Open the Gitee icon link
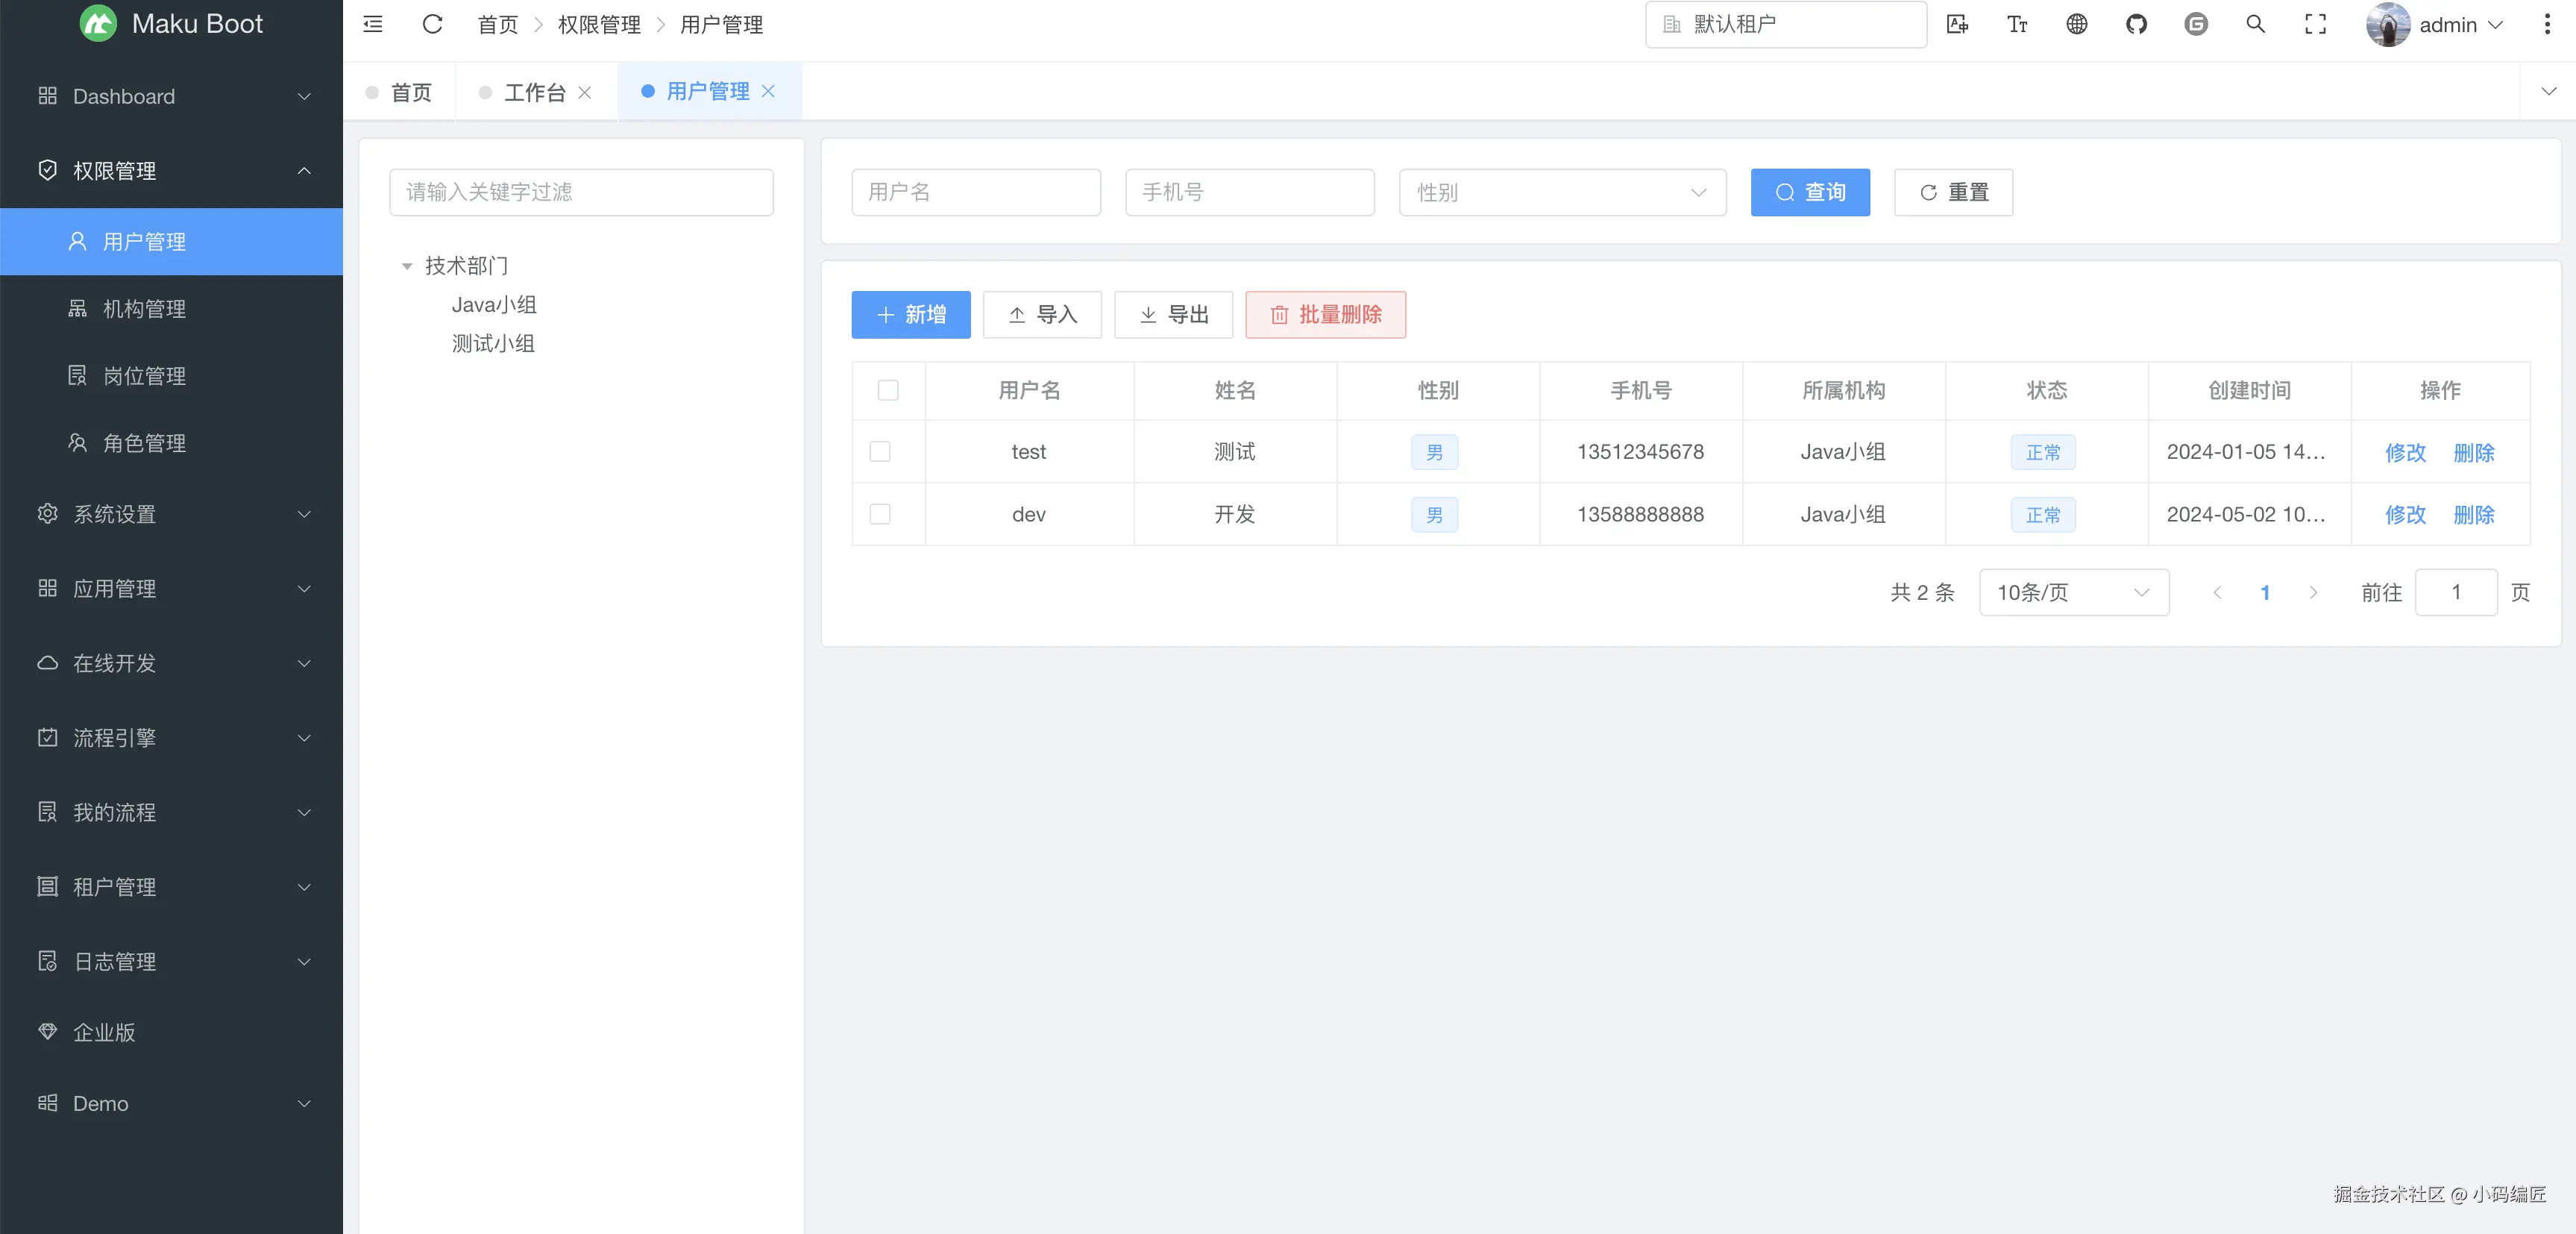This screenshot has width=2576, height=1234. click(x=2195, y=24)
